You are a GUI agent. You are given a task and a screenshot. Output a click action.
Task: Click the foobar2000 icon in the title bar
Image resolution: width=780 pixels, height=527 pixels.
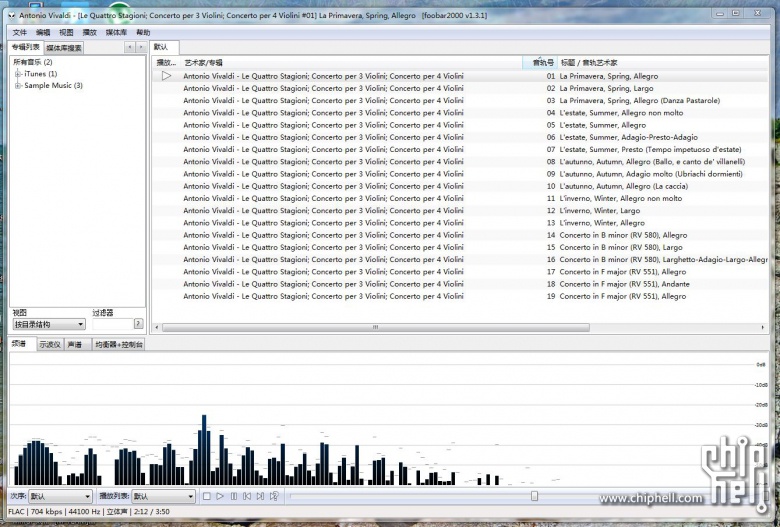coord(12,15)
